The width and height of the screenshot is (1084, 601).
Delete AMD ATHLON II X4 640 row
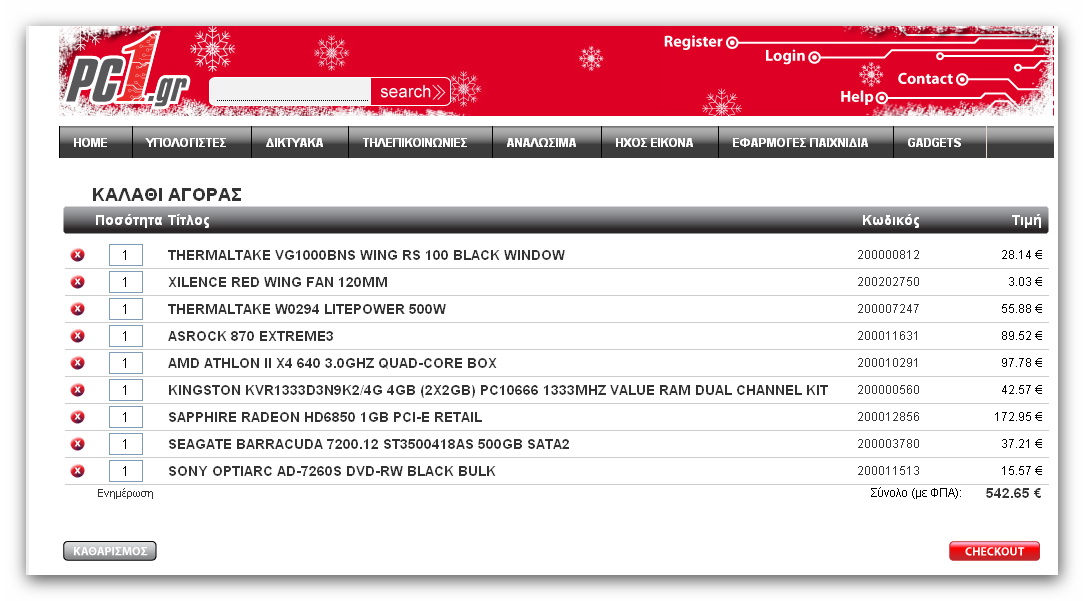(x=77, y=363)
